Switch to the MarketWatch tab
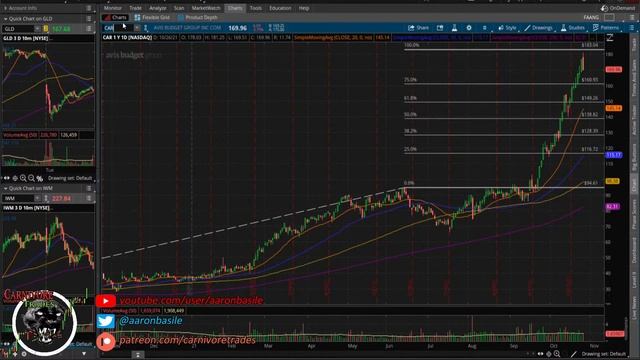This screenshot has height=360, width=640. pos(206,8)
